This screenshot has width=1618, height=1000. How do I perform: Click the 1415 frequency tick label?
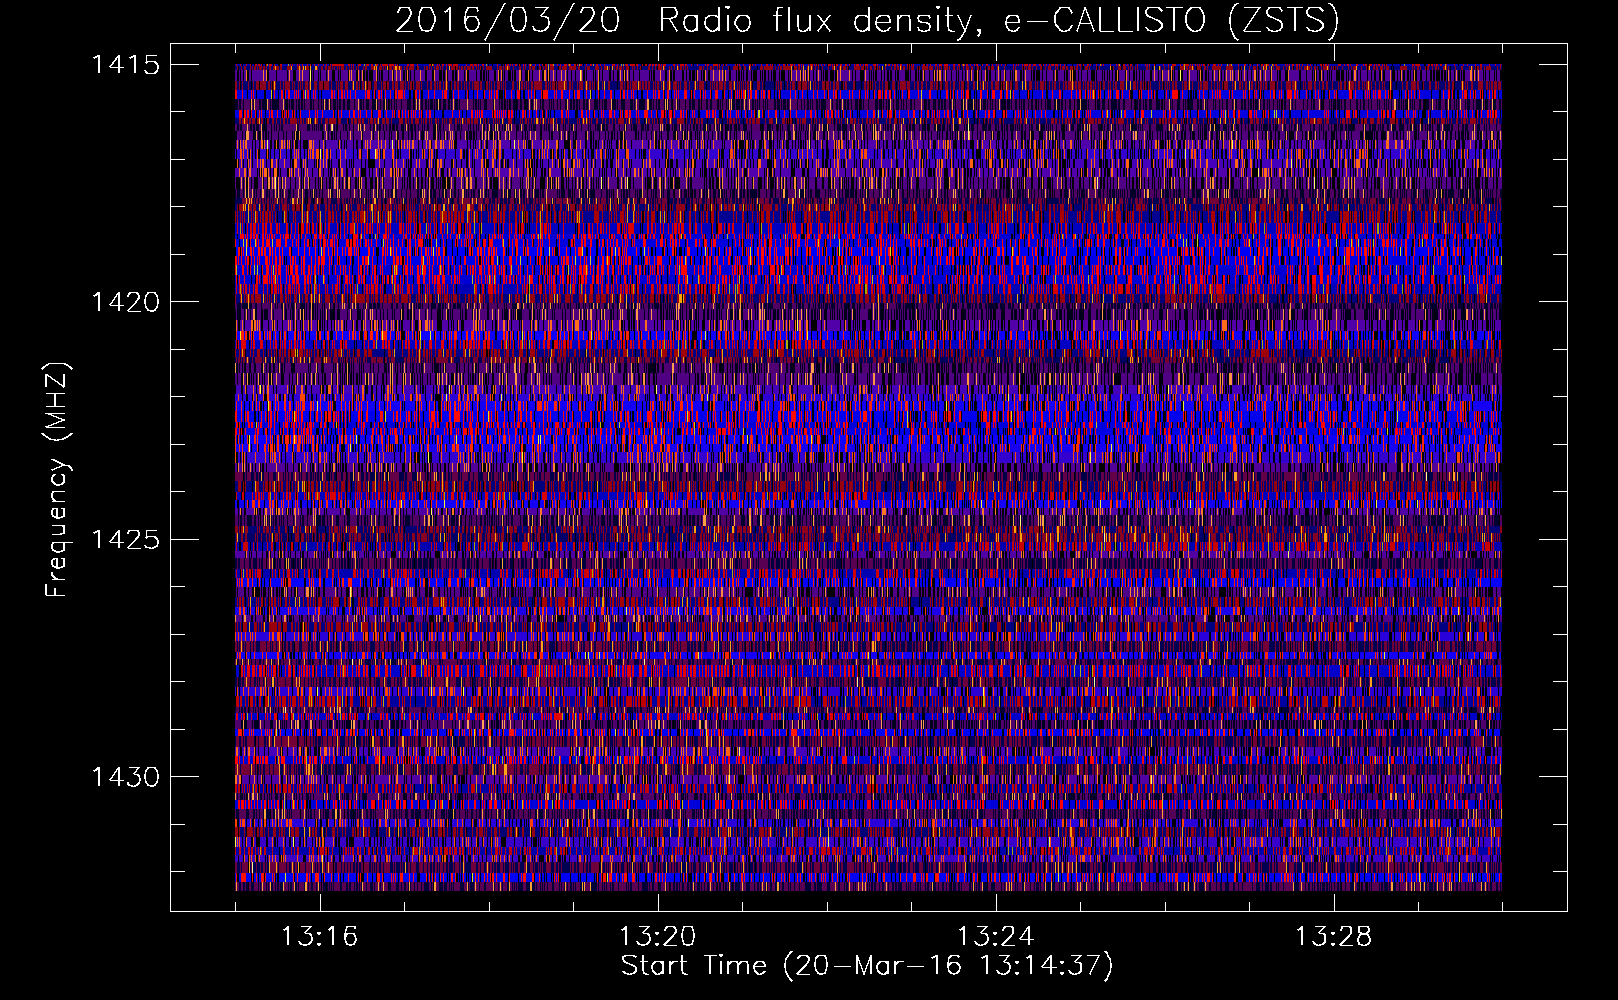point(126,65)
